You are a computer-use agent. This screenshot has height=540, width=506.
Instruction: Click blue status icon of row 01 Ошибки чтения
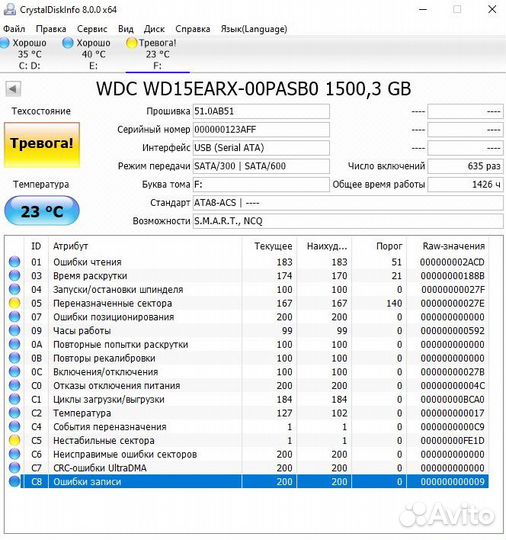[14, 262]
